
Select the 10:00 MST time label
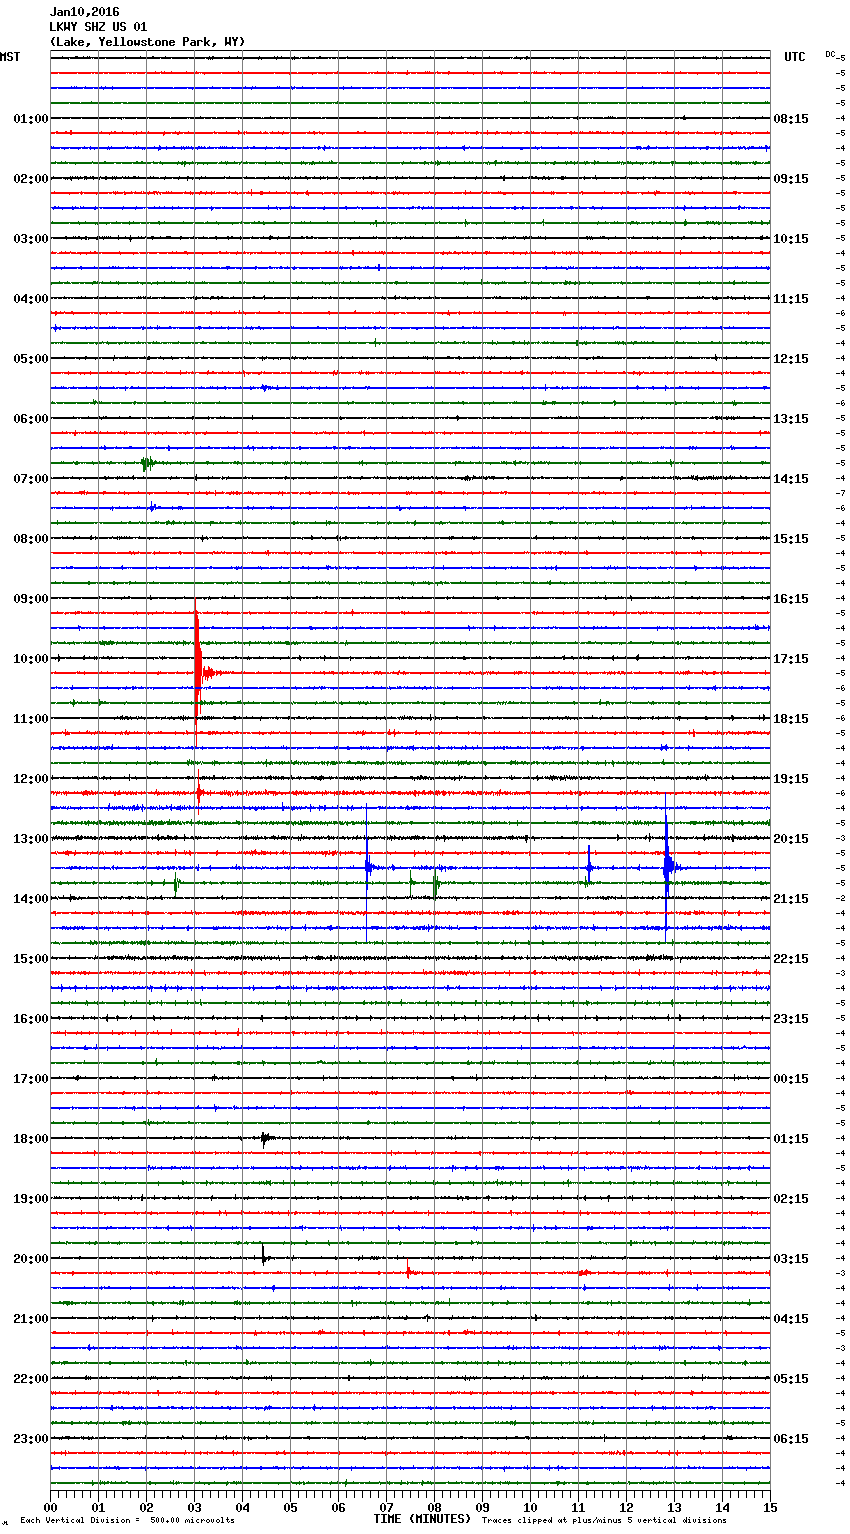click(30, 659)
